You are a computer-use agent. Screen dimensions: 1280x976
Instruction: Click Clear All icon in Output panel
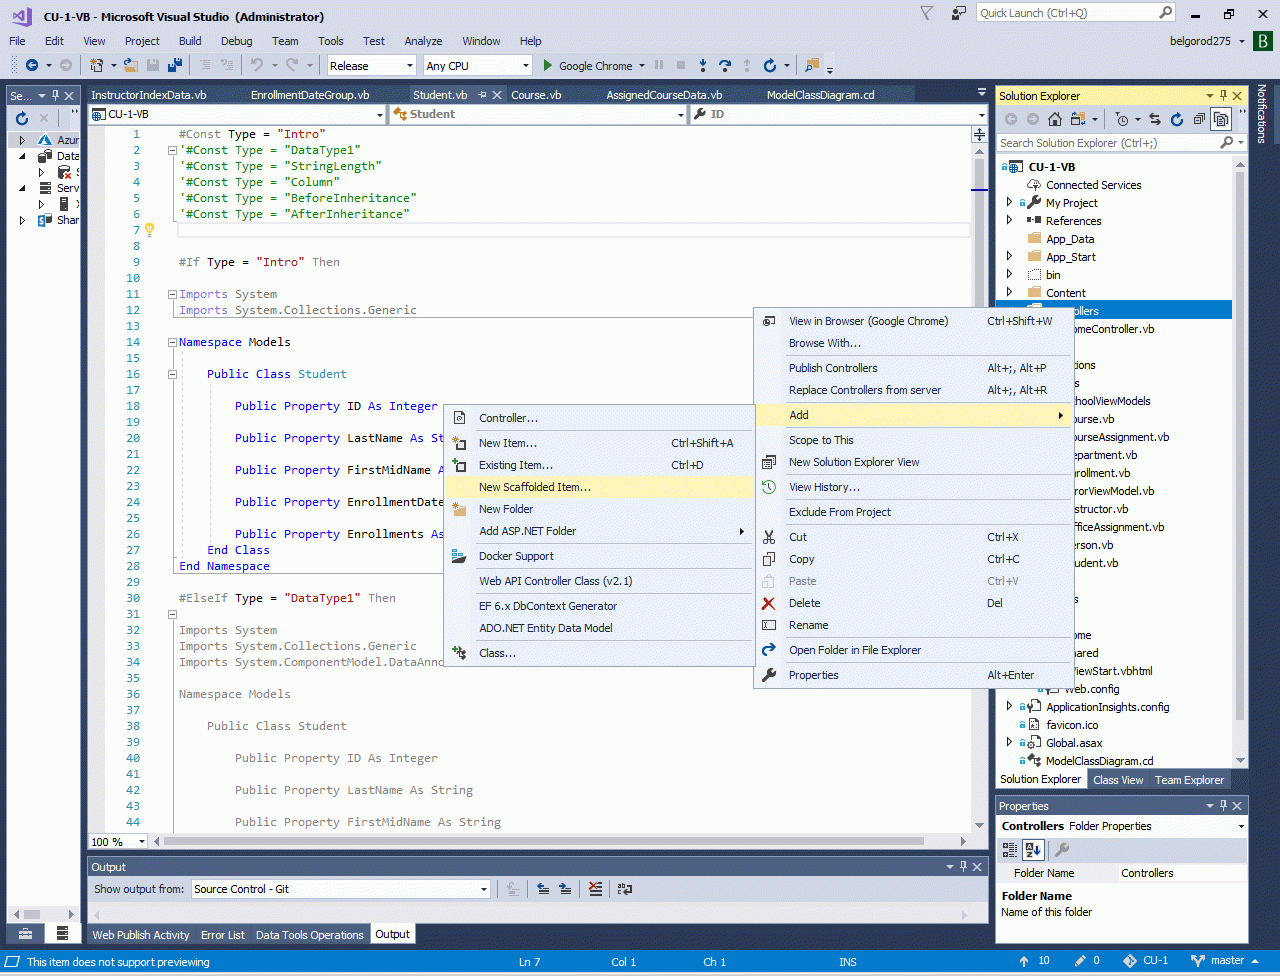click(x=596, y=889)
